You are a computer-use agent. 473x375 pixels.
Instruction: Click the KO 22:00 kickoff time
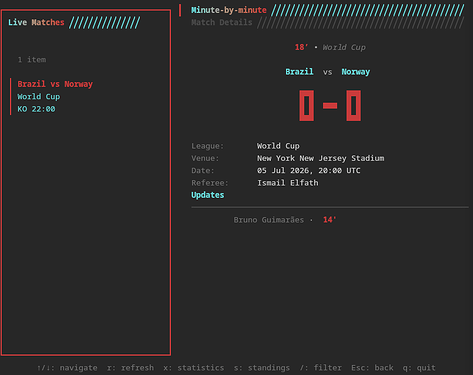(36, 109)
